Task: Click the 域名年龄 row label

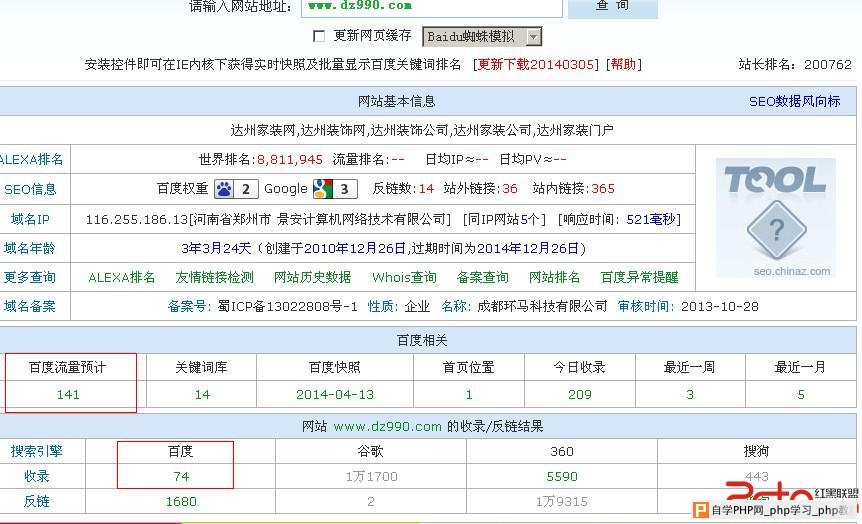Action: (x=30, y=249)
